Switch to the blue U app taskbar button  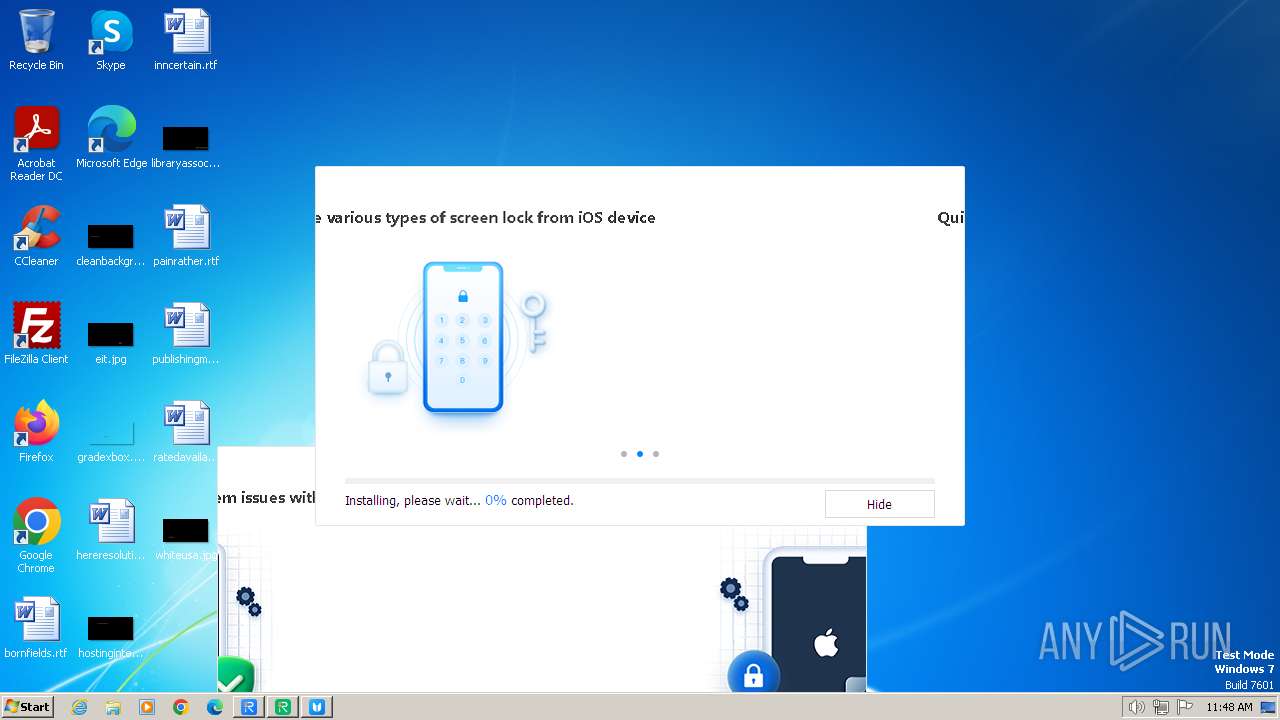[318, 707]
